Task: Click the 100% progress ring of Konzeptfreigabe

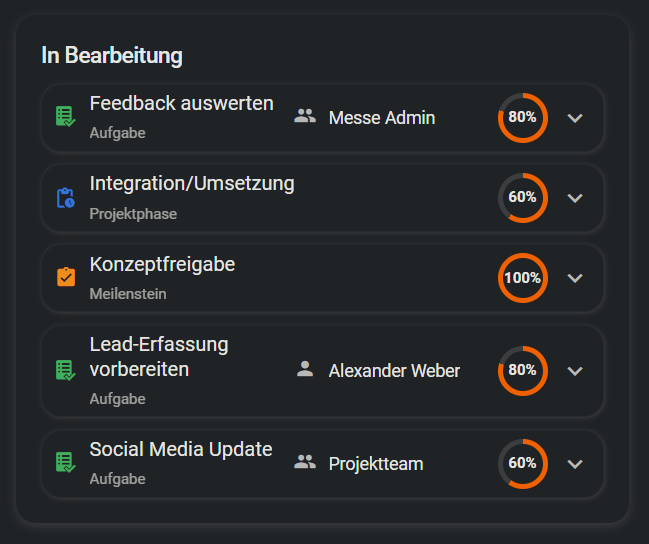Action: point(522,277)
